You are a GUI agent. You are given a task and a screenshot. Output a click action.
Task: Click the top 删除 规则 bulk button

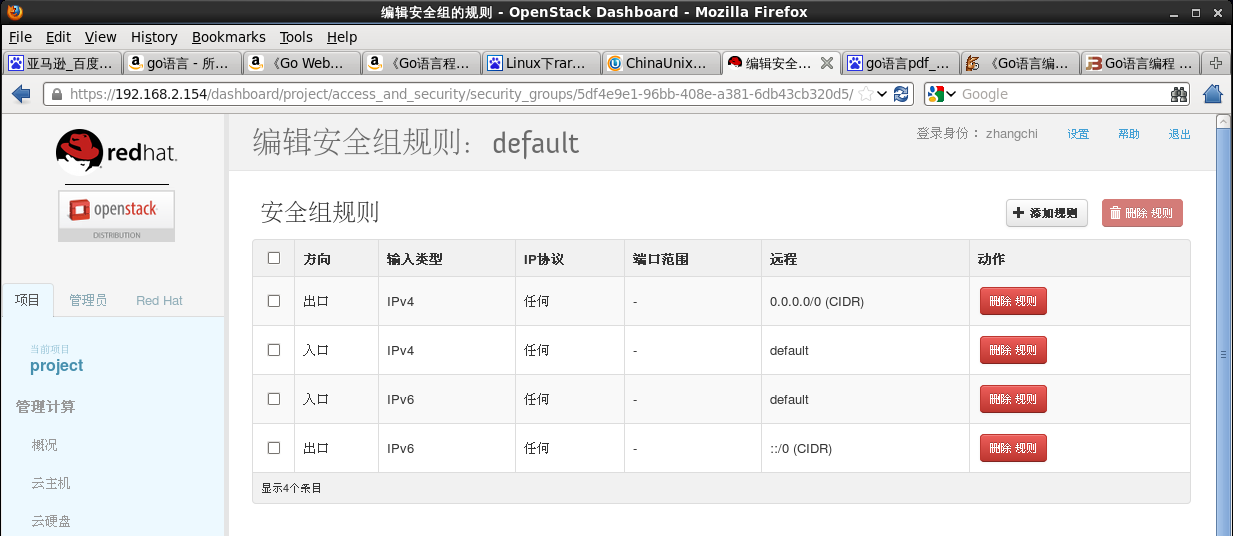1142,213
